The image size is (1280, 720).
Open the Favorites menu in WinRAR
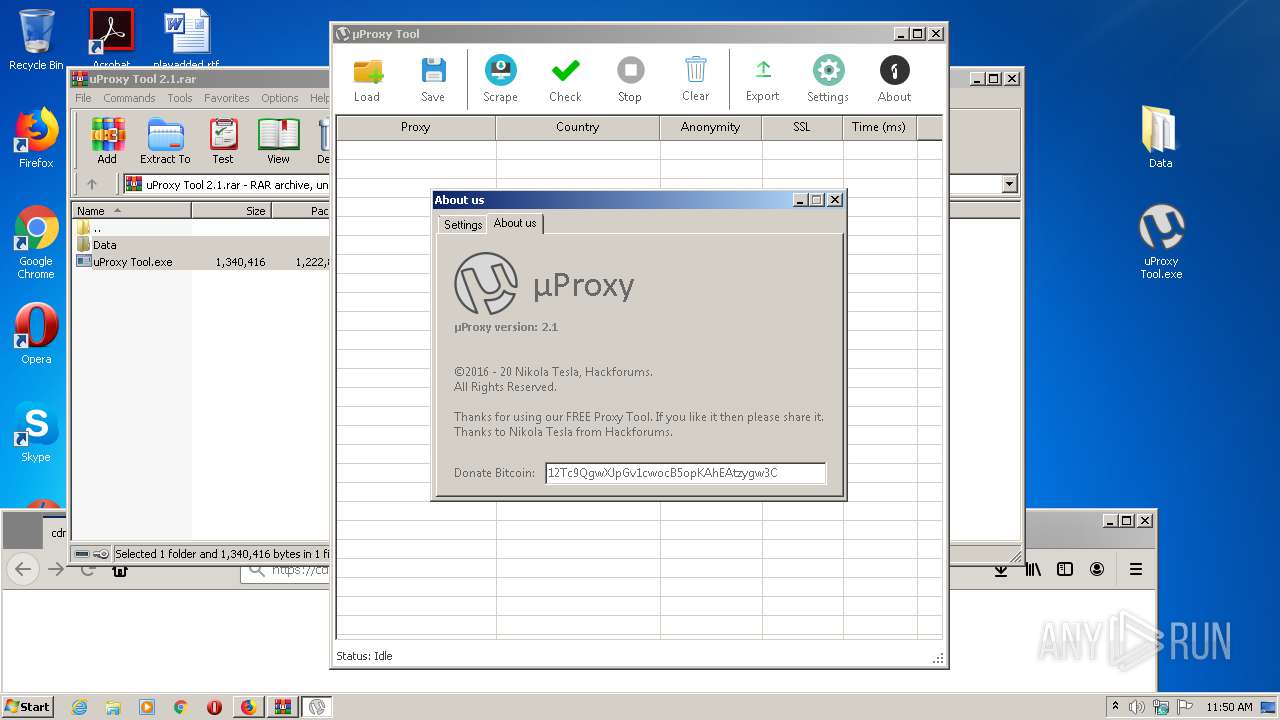pyautogui.click(x=227, y=98)
